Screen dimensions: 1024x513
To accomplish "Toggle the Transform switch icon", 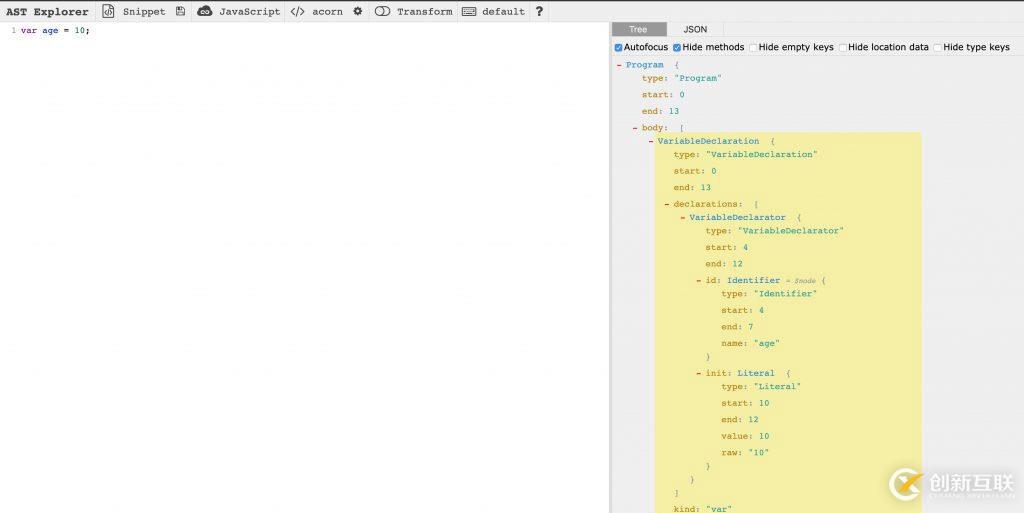I will pos(383,11).
